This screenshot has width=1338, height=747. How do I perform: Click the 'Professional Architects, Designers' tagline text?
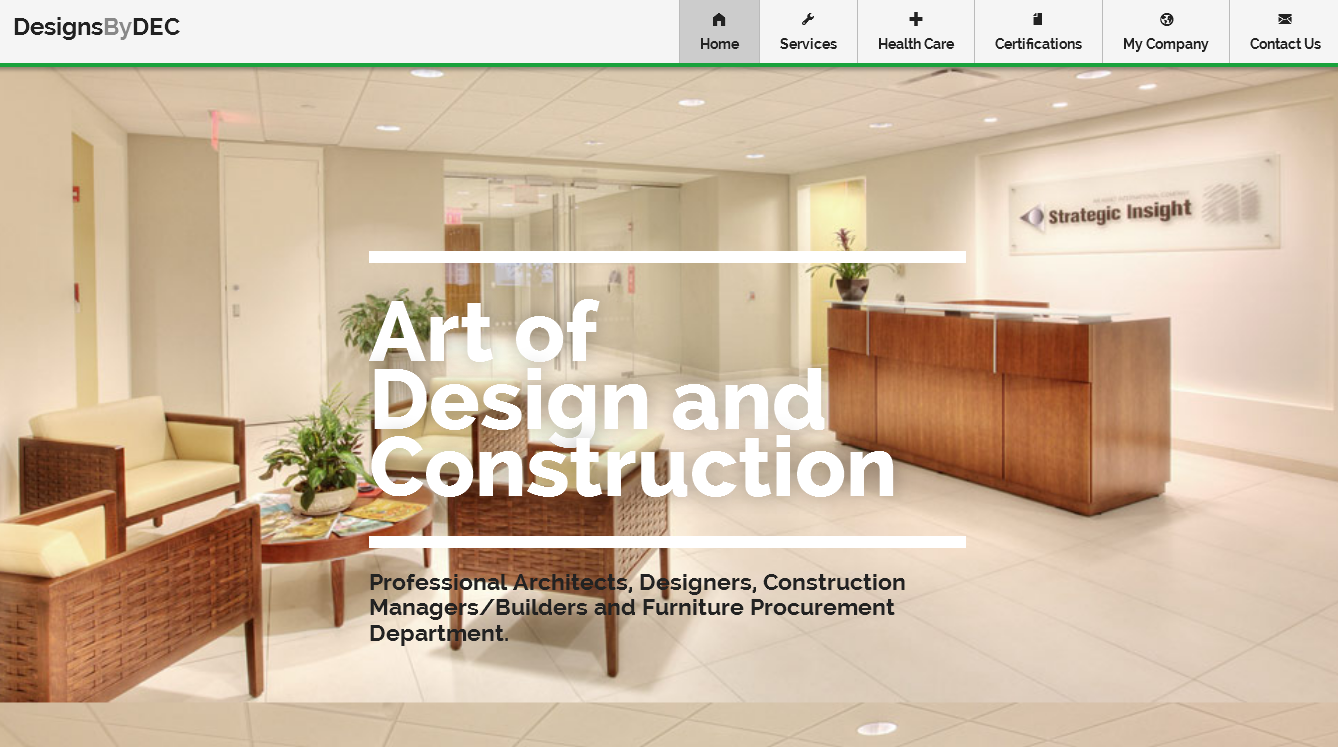[637, 607]
